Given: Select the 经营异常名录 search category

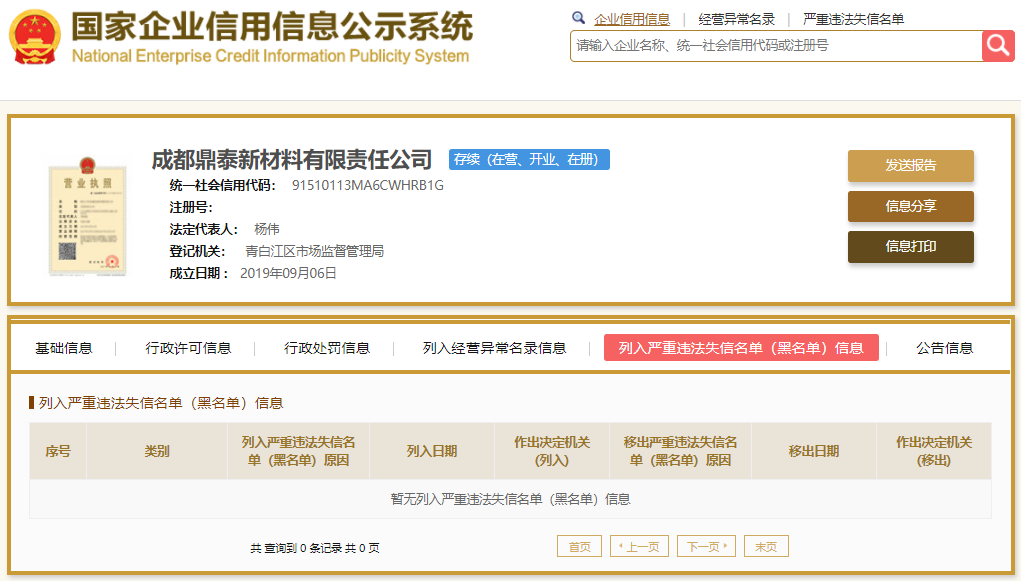Looking at the screenshot, I should click(736, 20).
